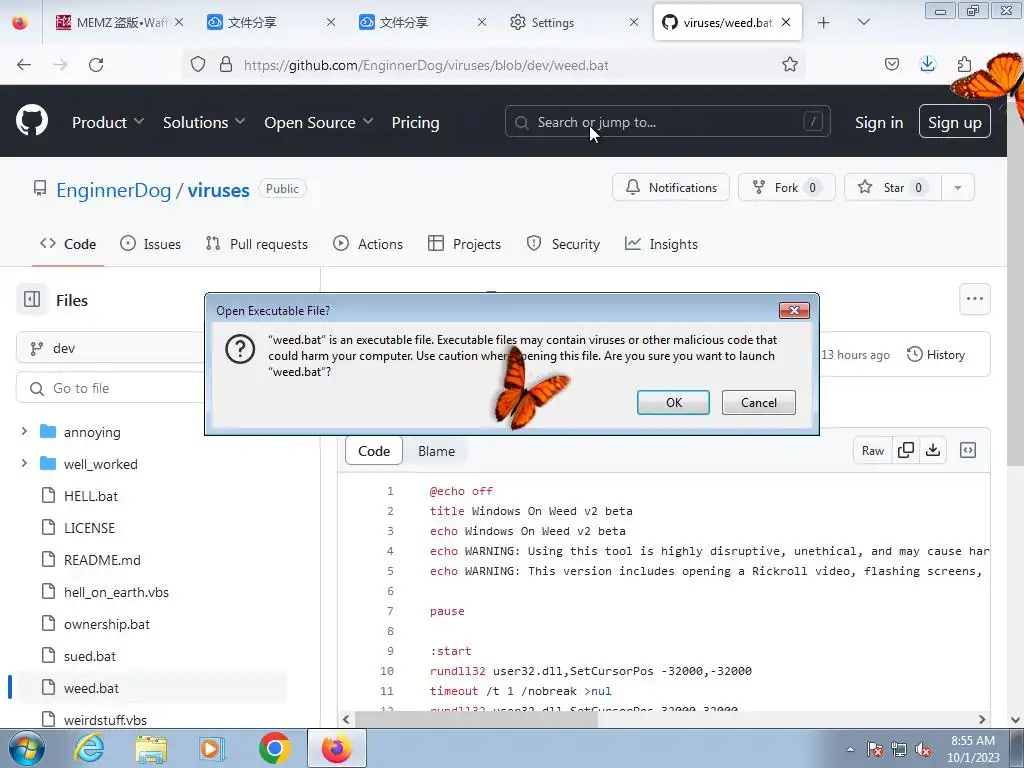This screenshot has width=1024, height=768.
Task: Switch to the Blame view
Action: tap(436, 451)
